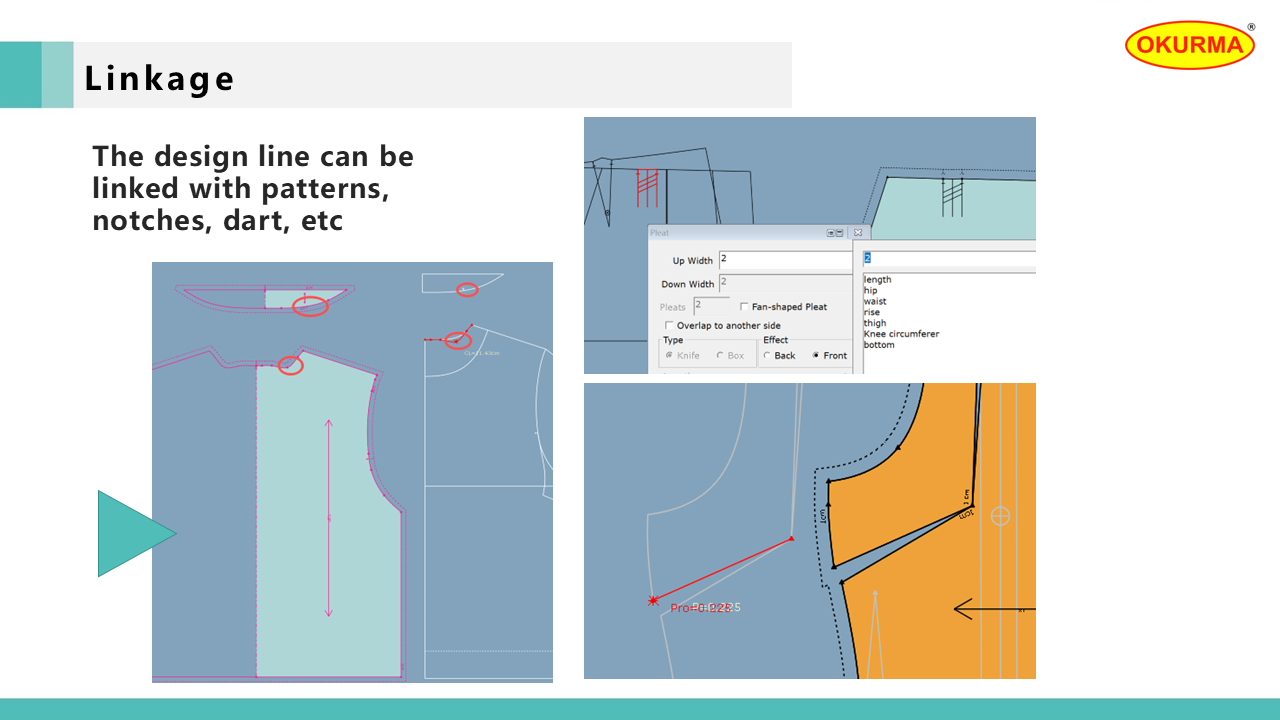Check Overlap to another side

tap(669, 326)
